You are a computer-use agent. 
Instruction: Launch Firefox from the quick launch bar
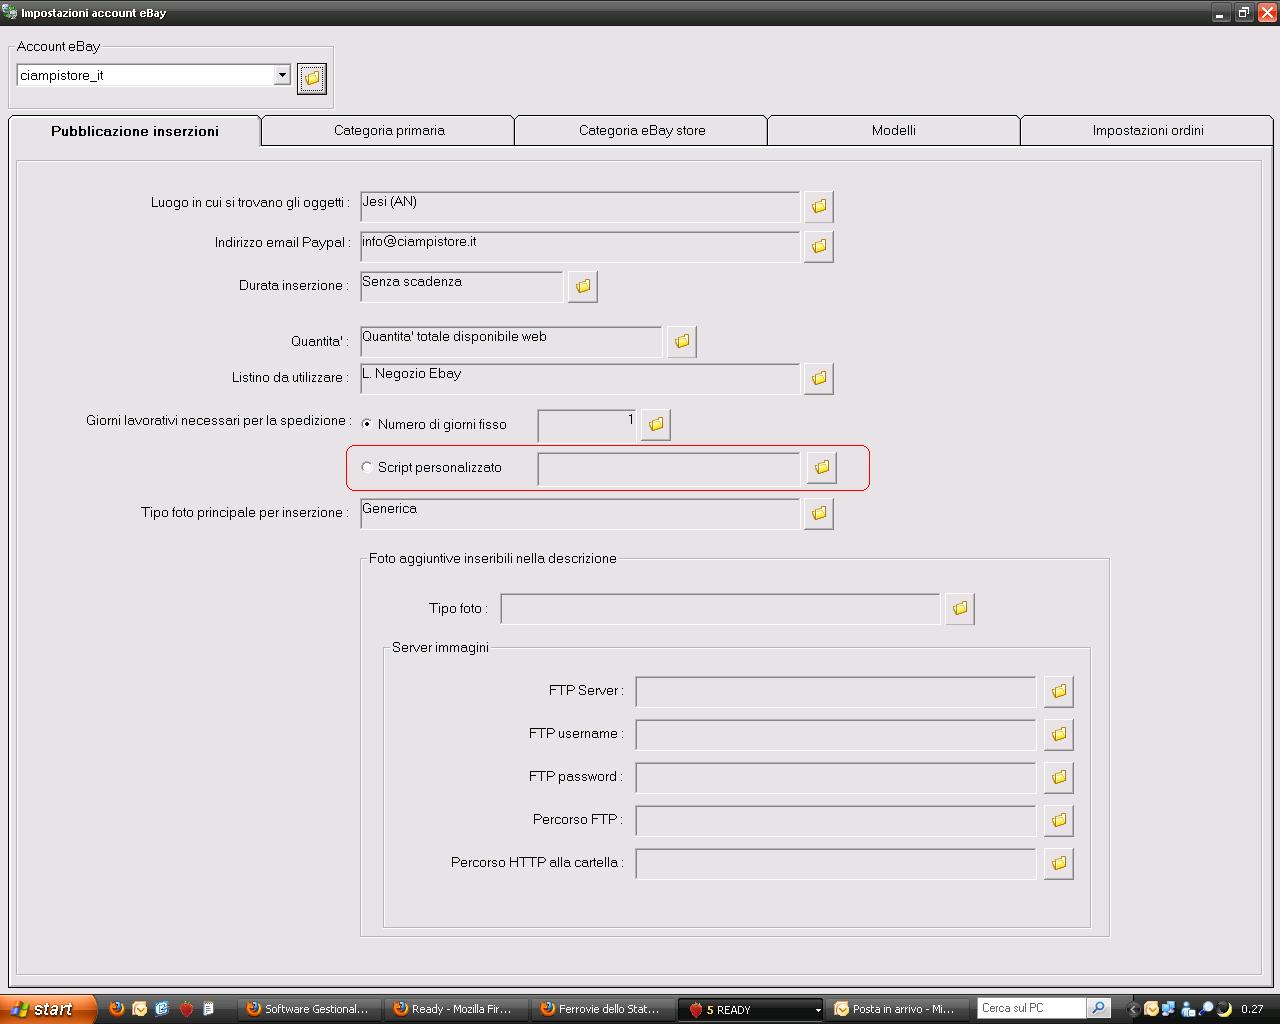pyautogui.click(x=117, y=1009)
